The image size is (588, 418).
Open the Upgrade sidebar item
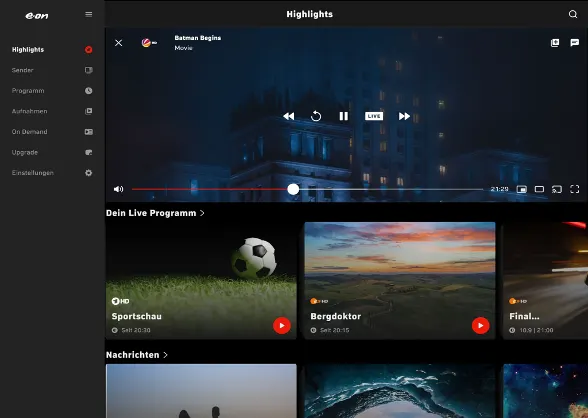click(52, 152)
